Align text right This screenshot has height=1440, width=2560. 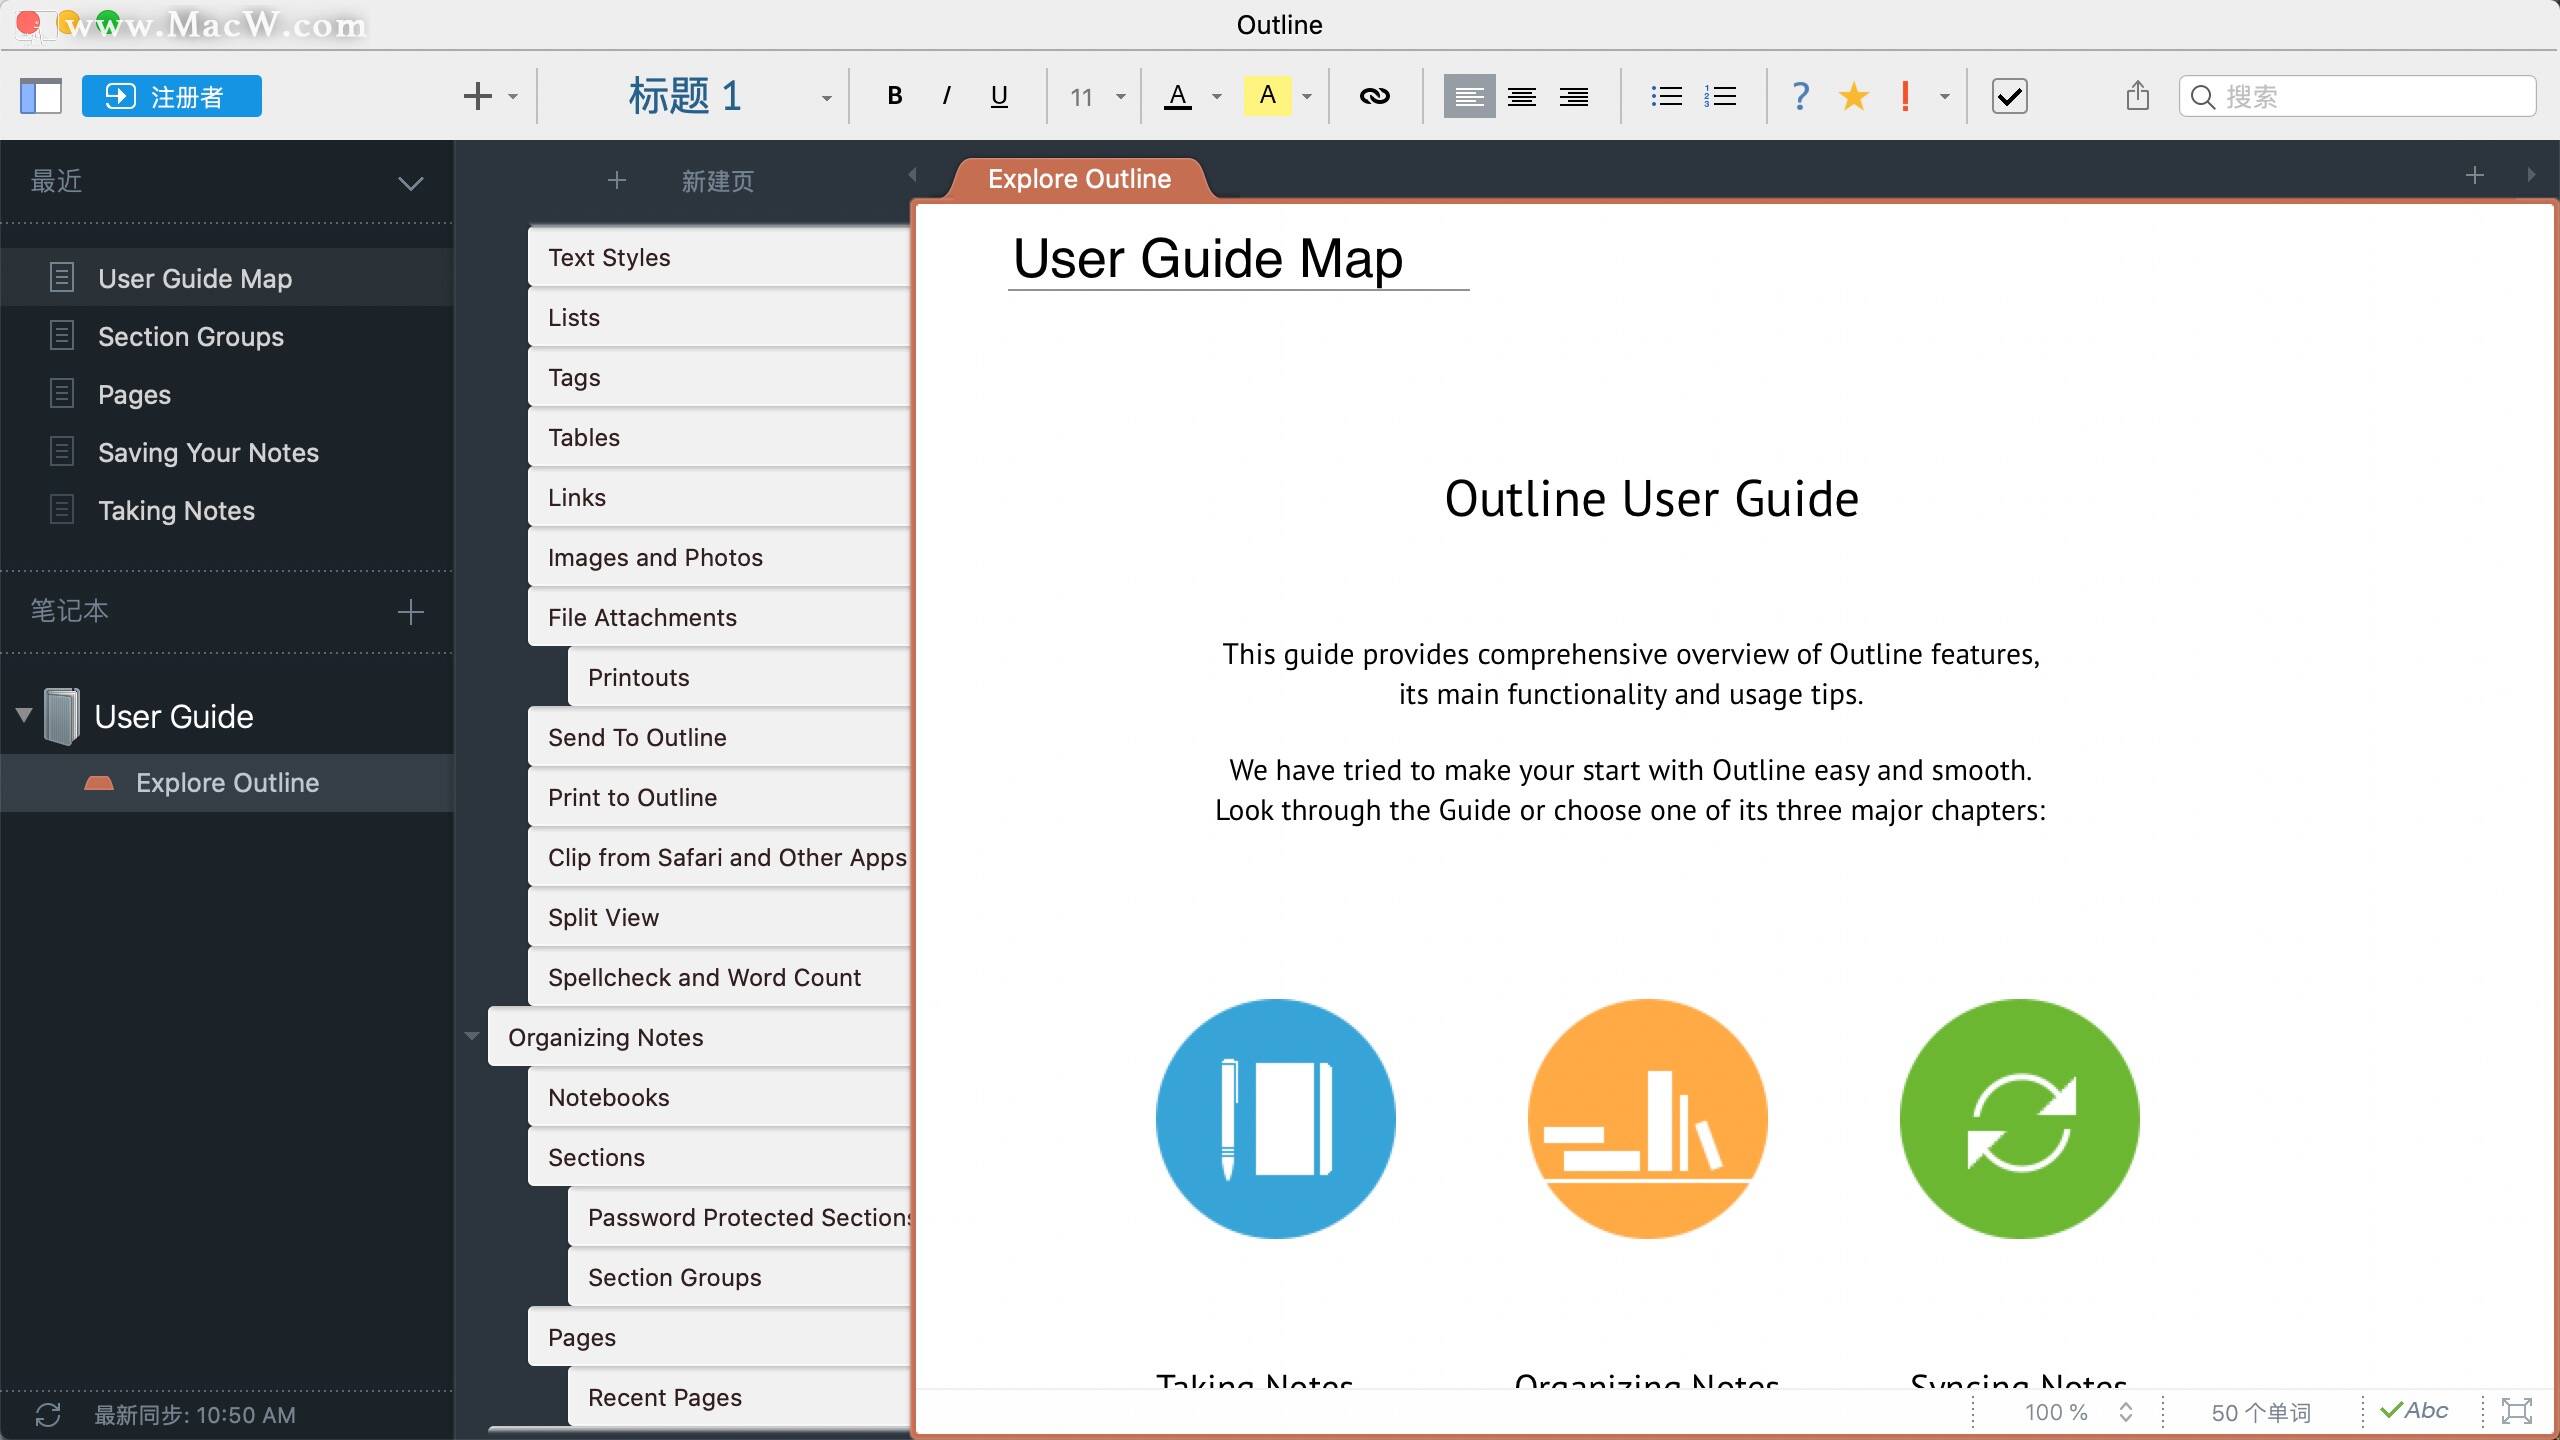point(1574,96)
